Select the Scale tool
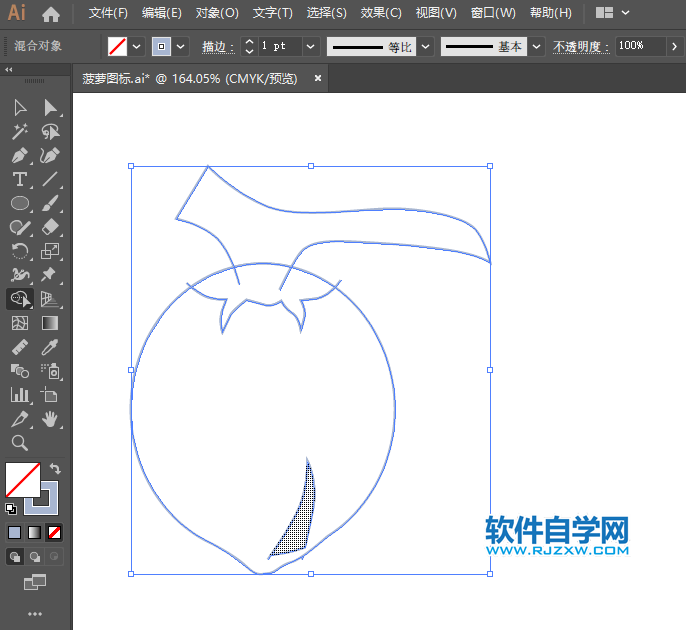Image resolution: width=686 pixels, height=630 pixels. click(x=50, y=252)
